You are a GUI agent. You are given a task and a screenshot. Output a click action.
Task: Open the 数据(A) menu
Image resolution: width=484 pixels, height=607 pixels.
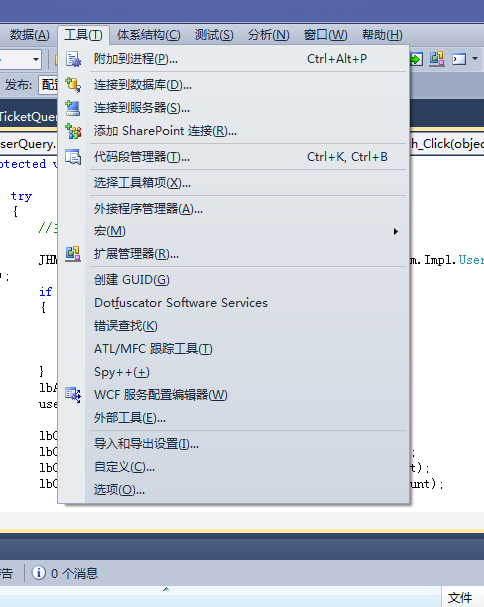(29, 35)
